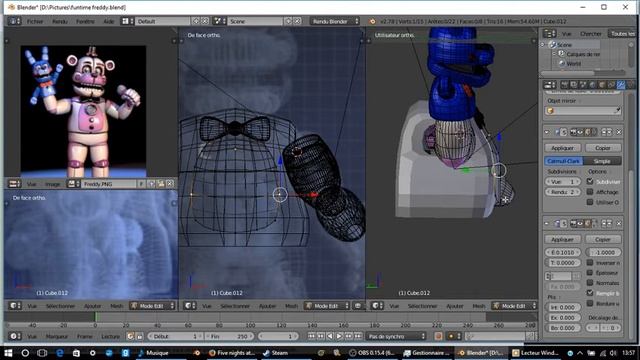Click the Freddy.PNG image name field
Viewport: 640px width, 360px height.
[109, 184]
